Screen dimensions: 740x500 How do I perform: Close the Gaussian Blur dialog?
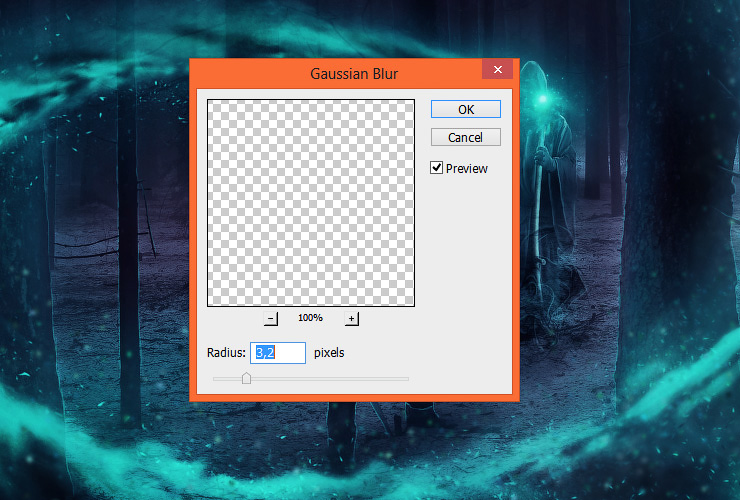point(497,69)
